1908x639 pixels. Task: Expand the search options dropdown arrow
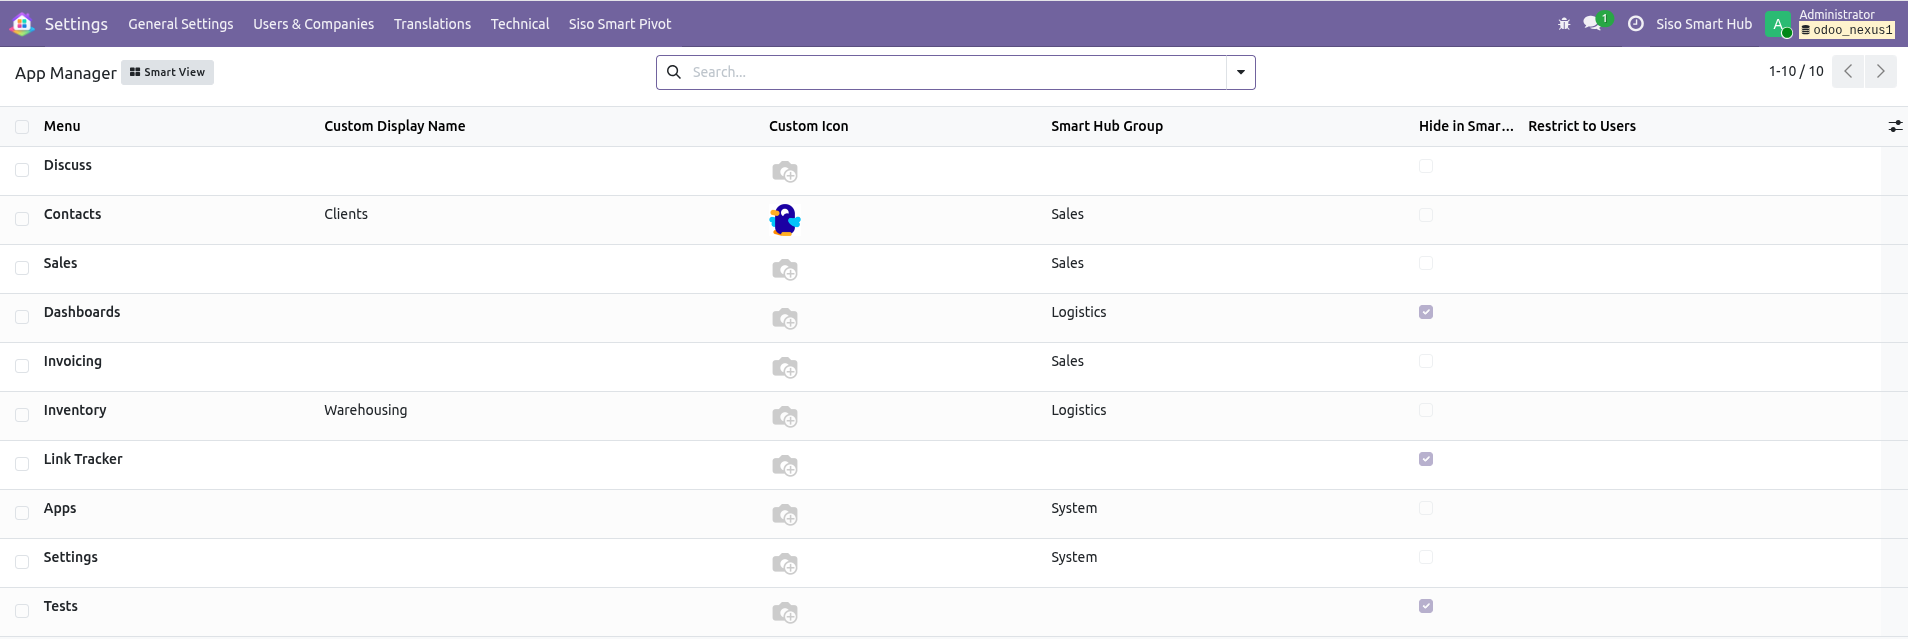(1241, 72)
